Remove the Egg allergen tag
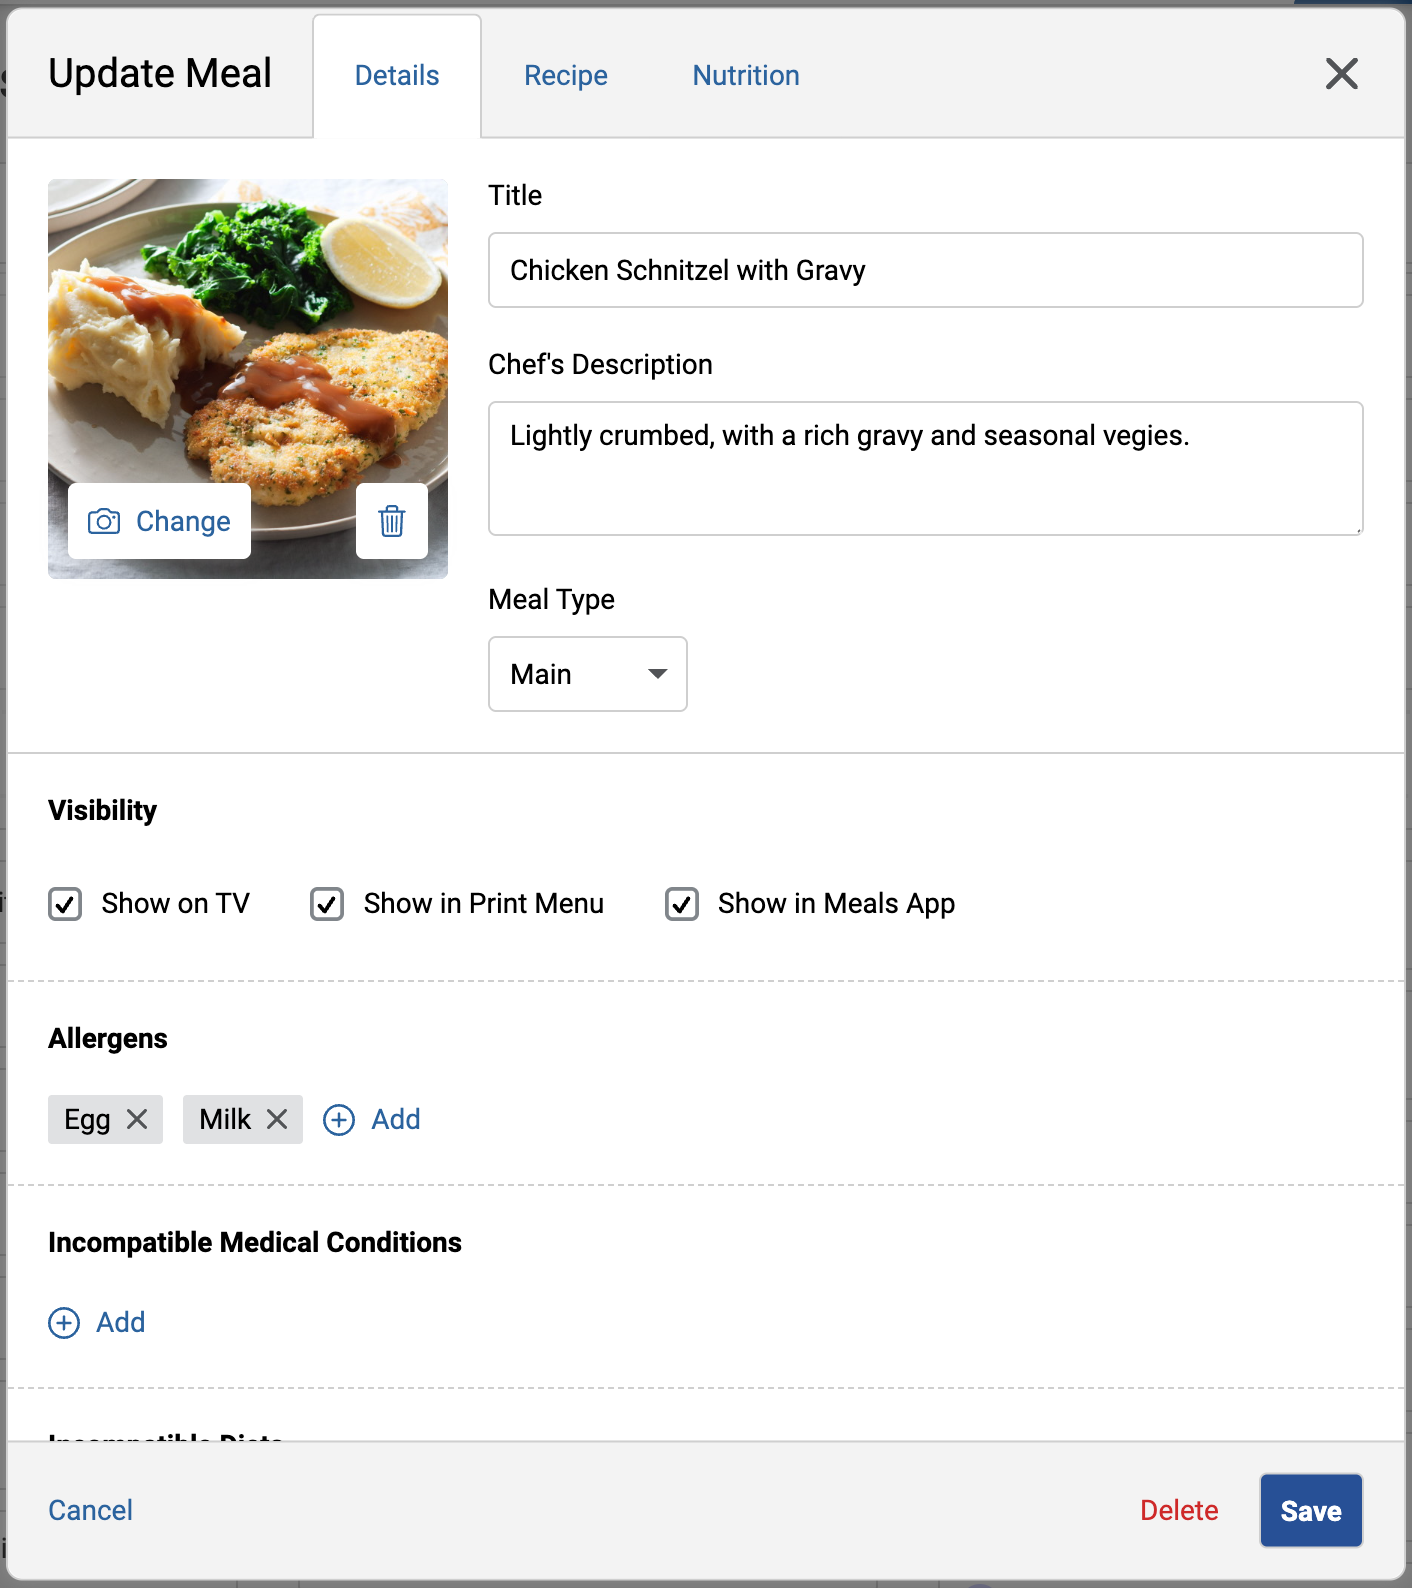The width and height of the screenshot is (1412, 1588). pyautogui.click(x=137, y=1119)
